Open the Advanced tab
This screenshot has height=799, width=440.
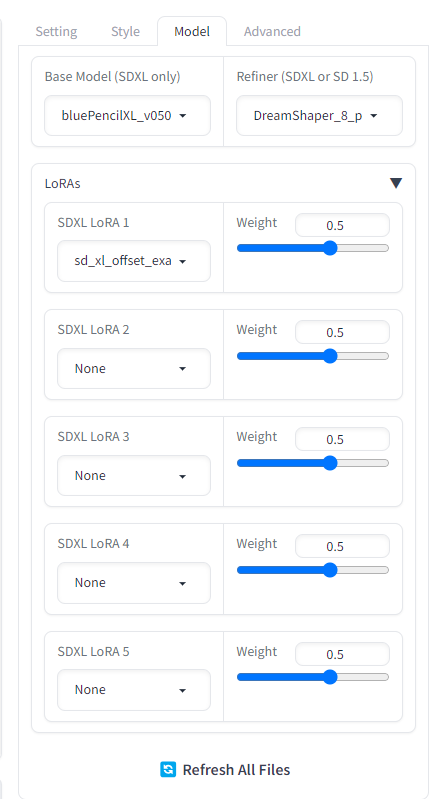click(x=272, y=32)
